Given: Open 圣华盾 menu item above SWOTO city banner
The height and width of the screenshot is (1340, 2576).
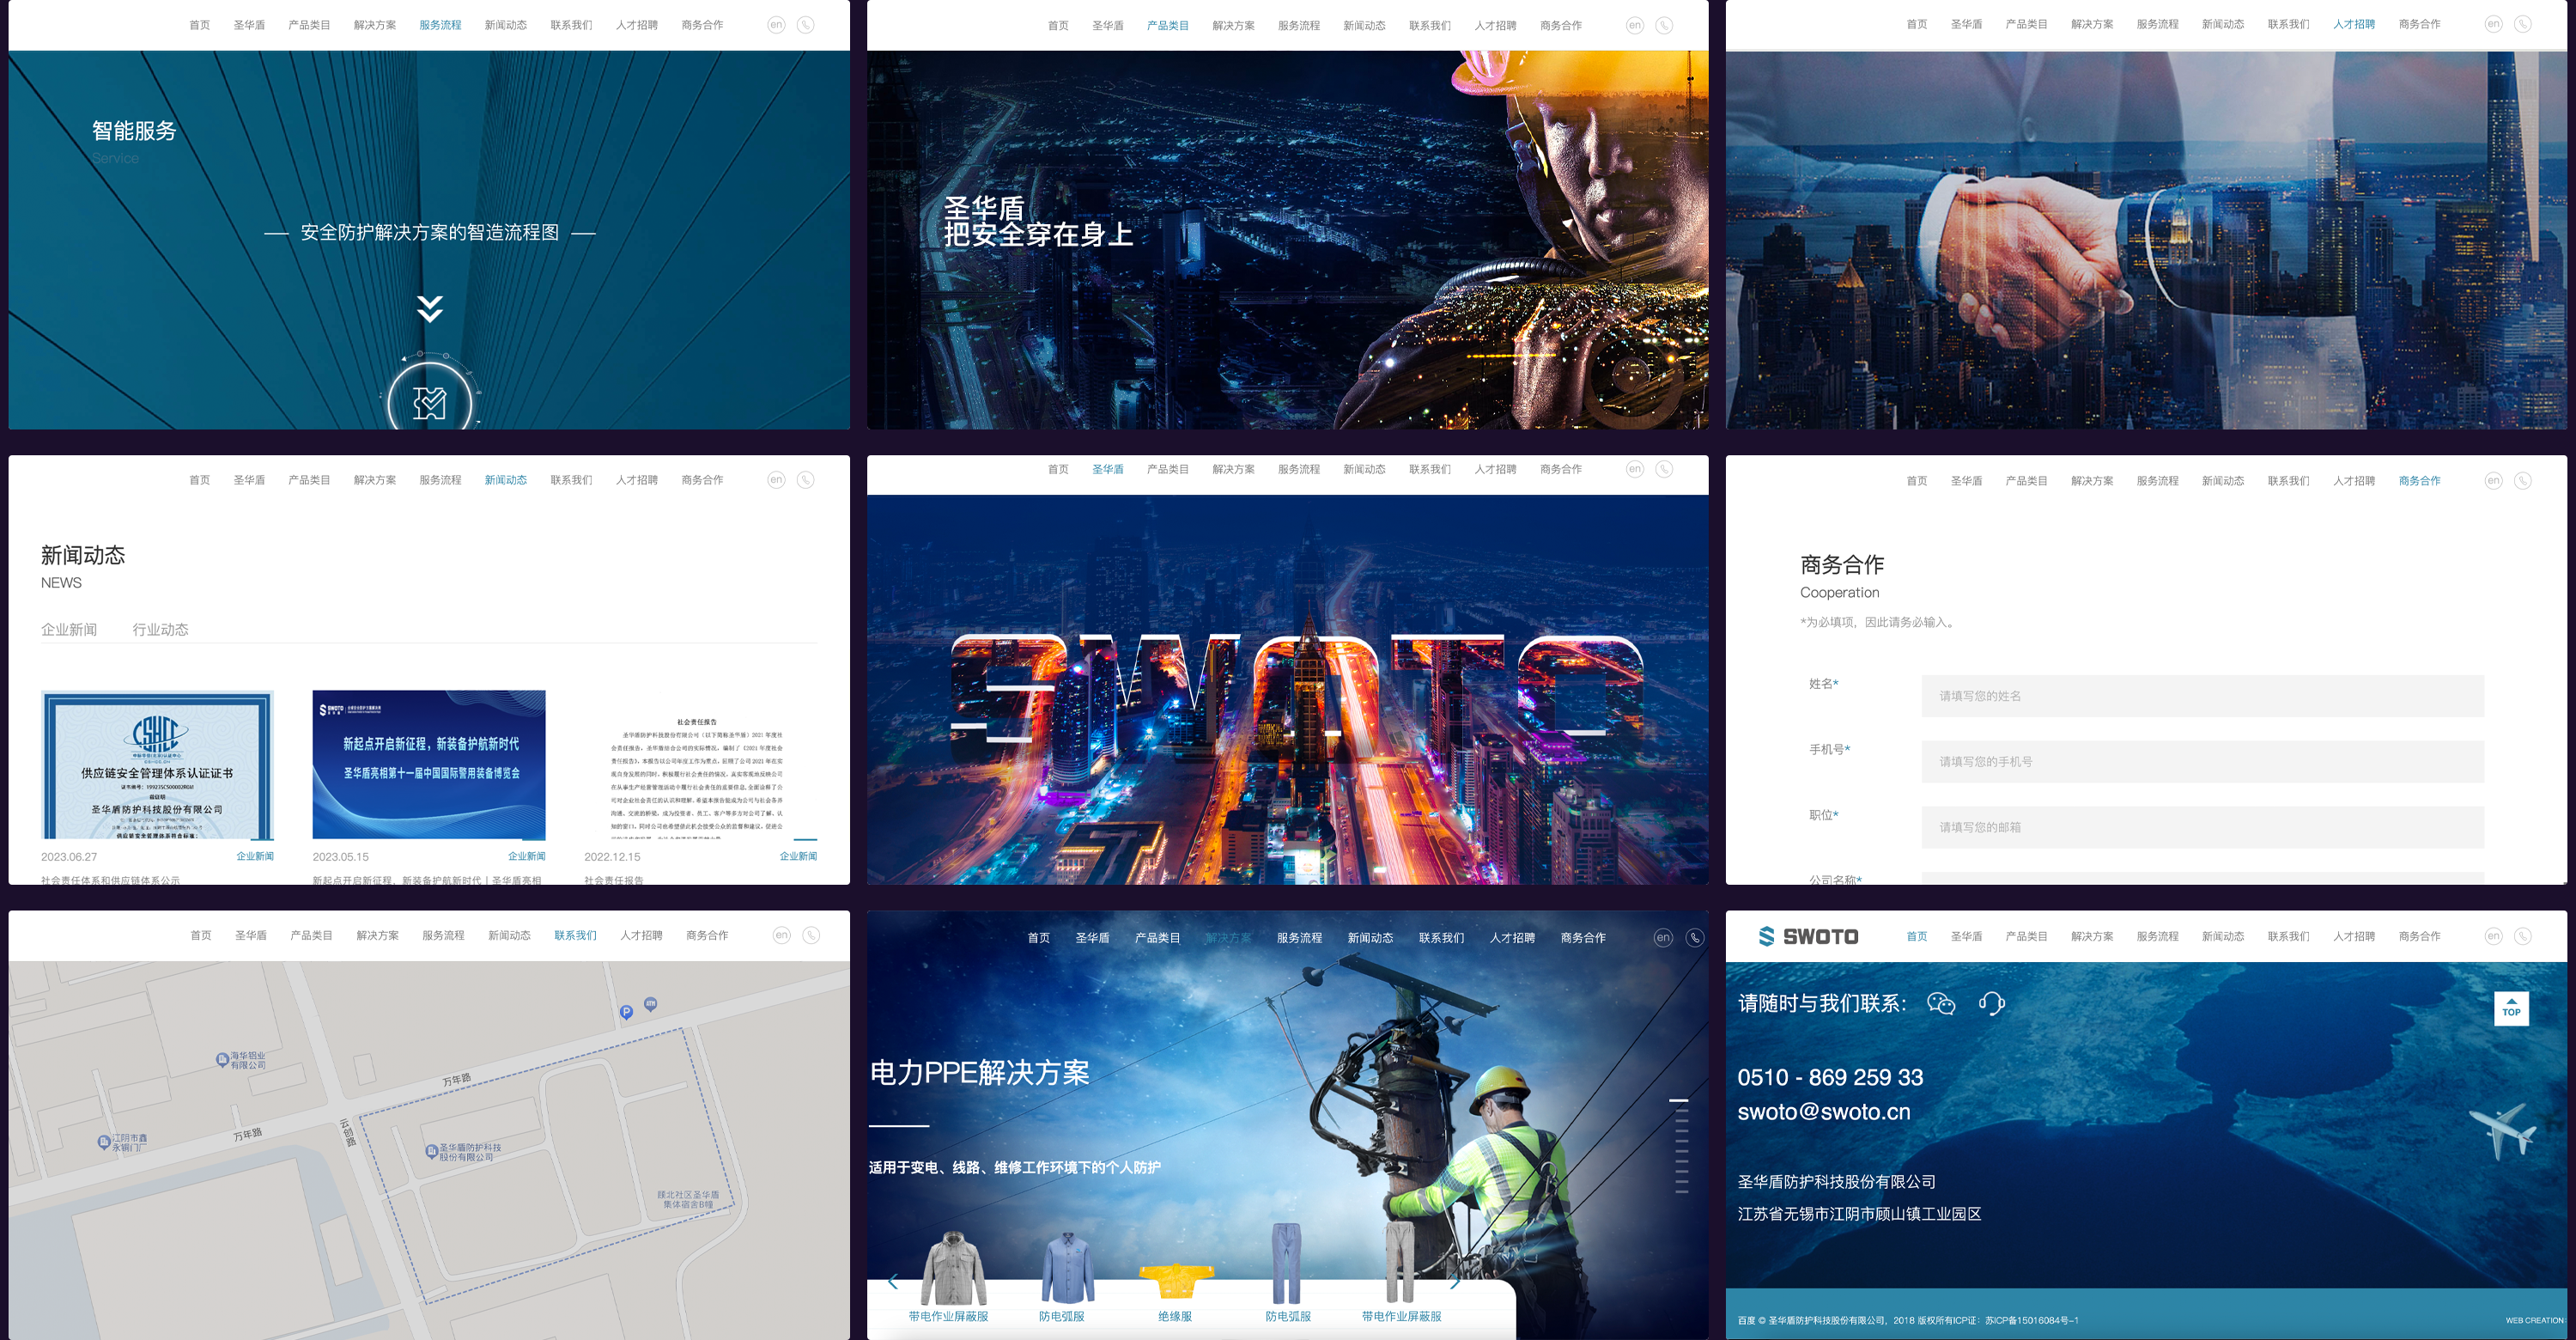Looking at the screenshot, I should pyautogui.click(x=1108, y=469).
